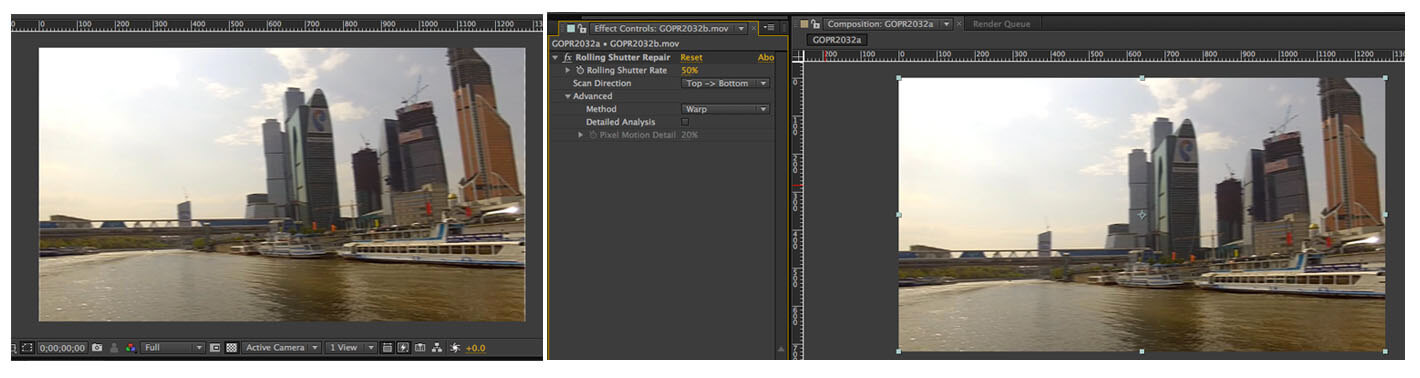Switch to the Composition: GOPR2032a tab

coord(880,24)
